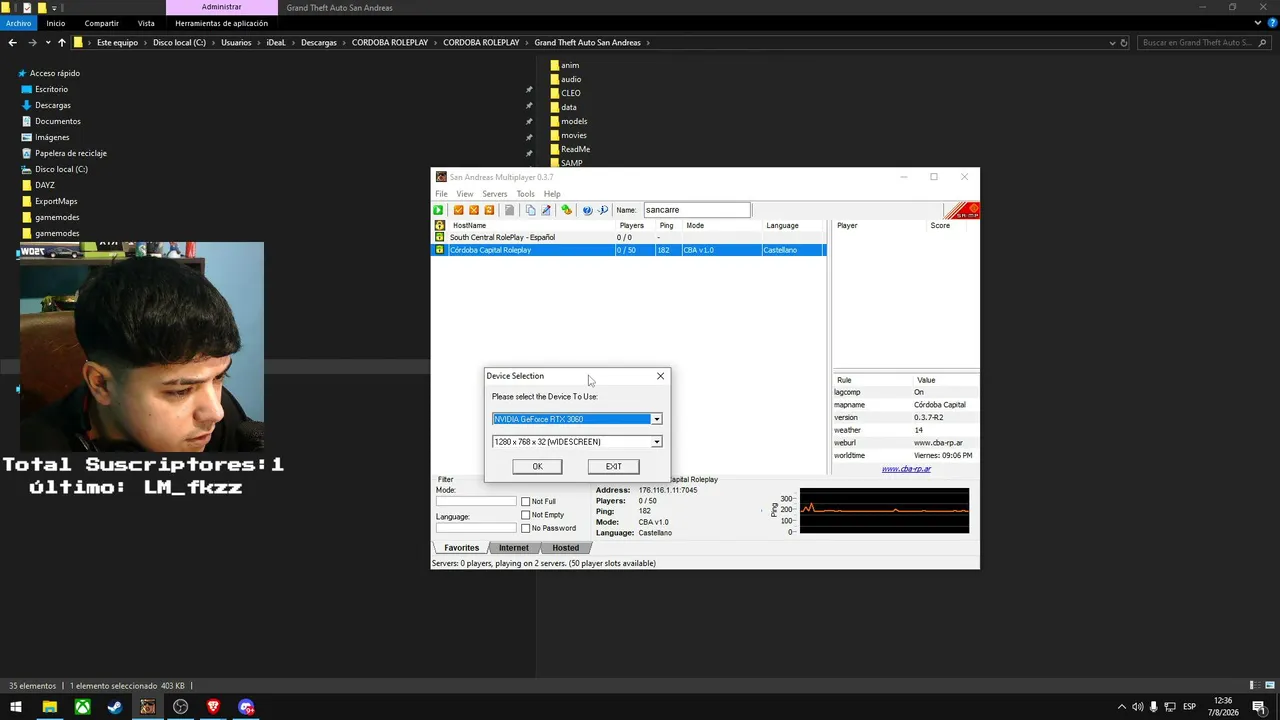
Task: Open the Vista ribbon tab in Explorer
Action: [x=146, y=23]
